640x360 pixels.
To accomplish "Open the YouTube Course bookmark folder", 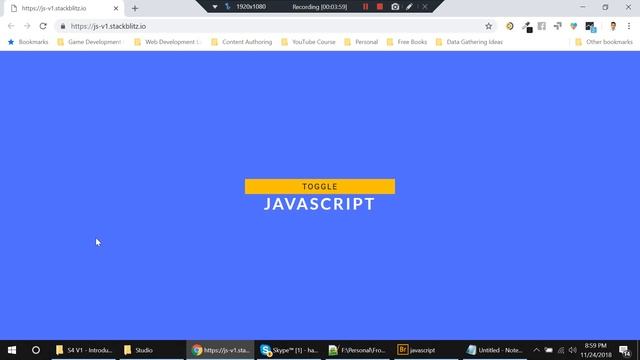I will pyautogui.click(x=308, y=42).
